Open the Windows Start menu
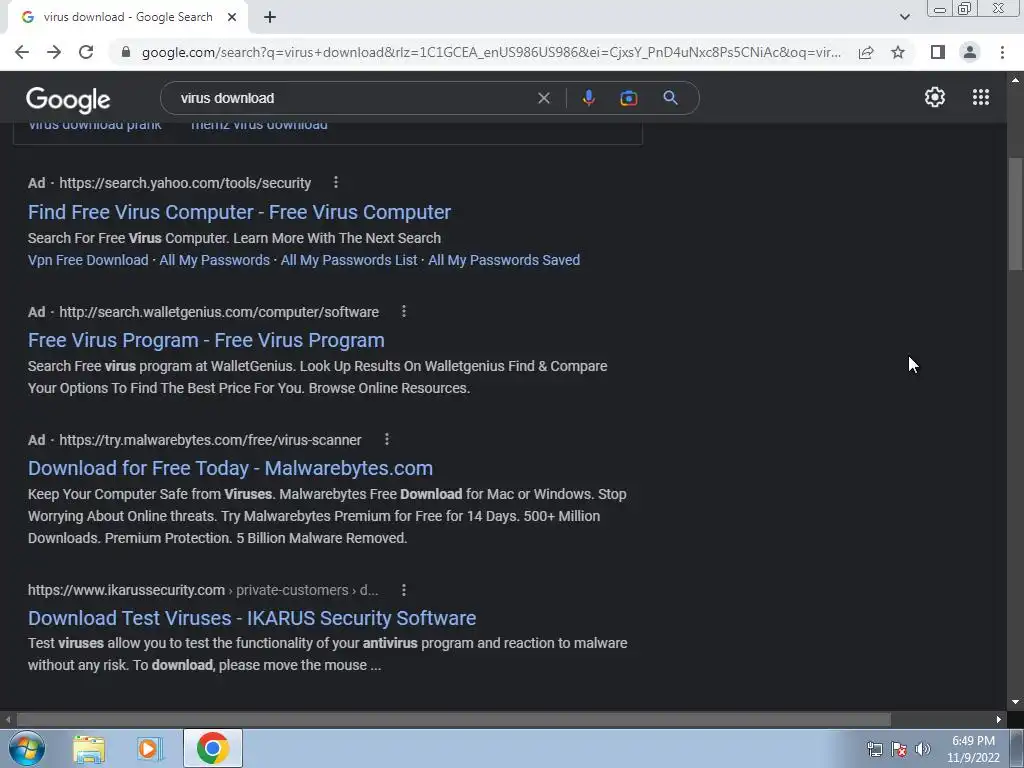The height and width of the screenshot is (768, 1024). pos(27,748)
